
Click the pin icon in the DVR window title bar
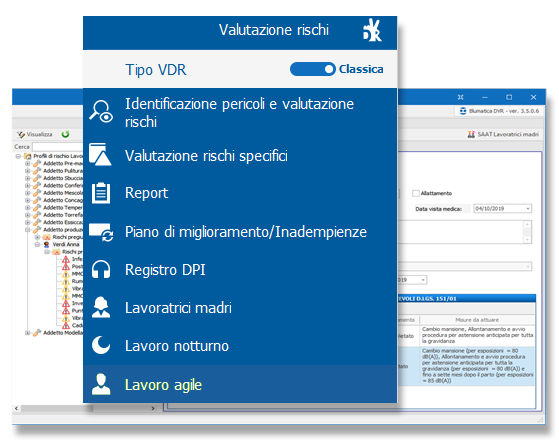(461, 97)
